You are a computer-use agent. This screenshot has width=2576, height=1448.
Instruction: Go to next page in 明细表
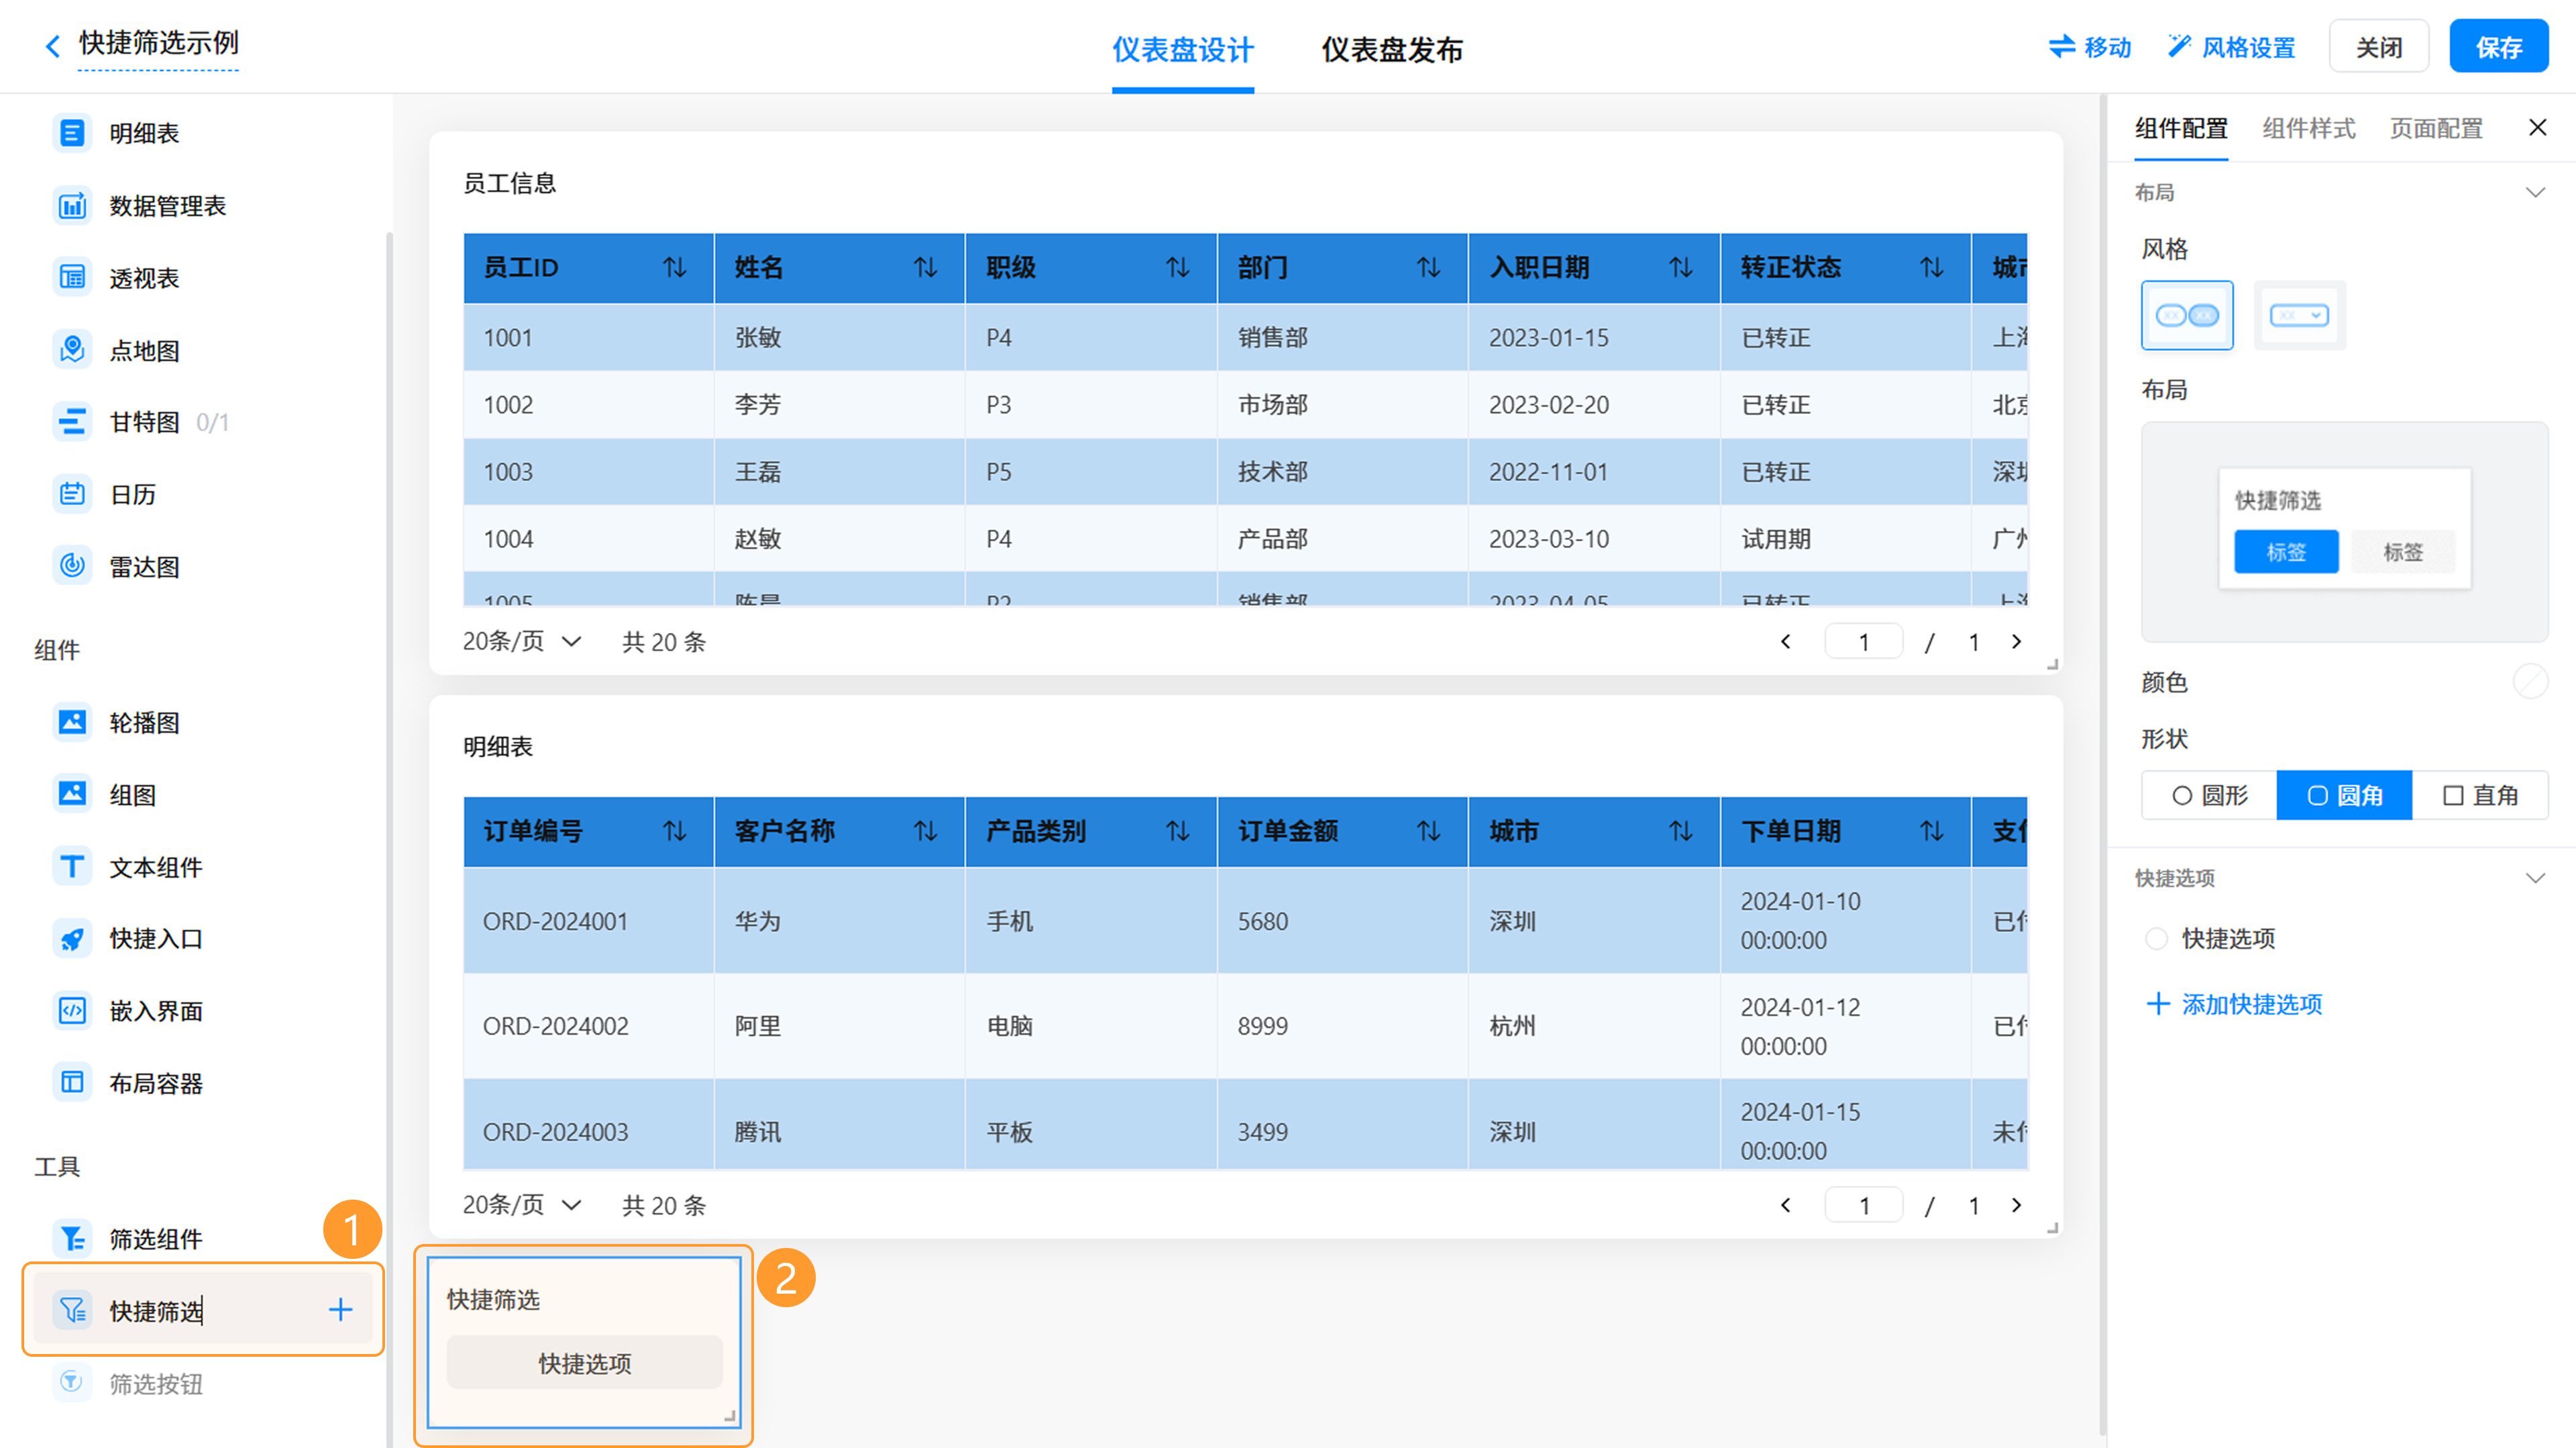[2016, 1205]
